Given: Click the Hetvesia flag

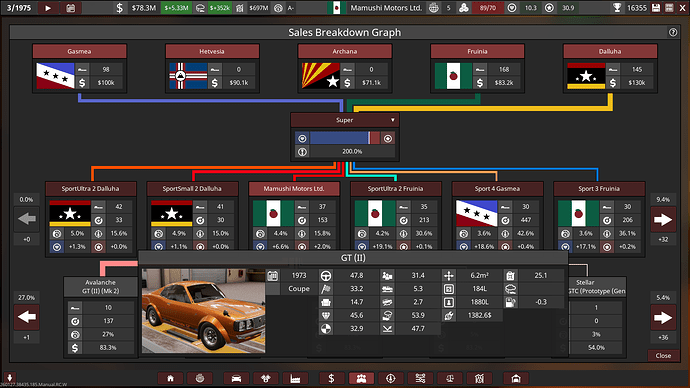Looking at the screenshot, I should pos(188,76).
